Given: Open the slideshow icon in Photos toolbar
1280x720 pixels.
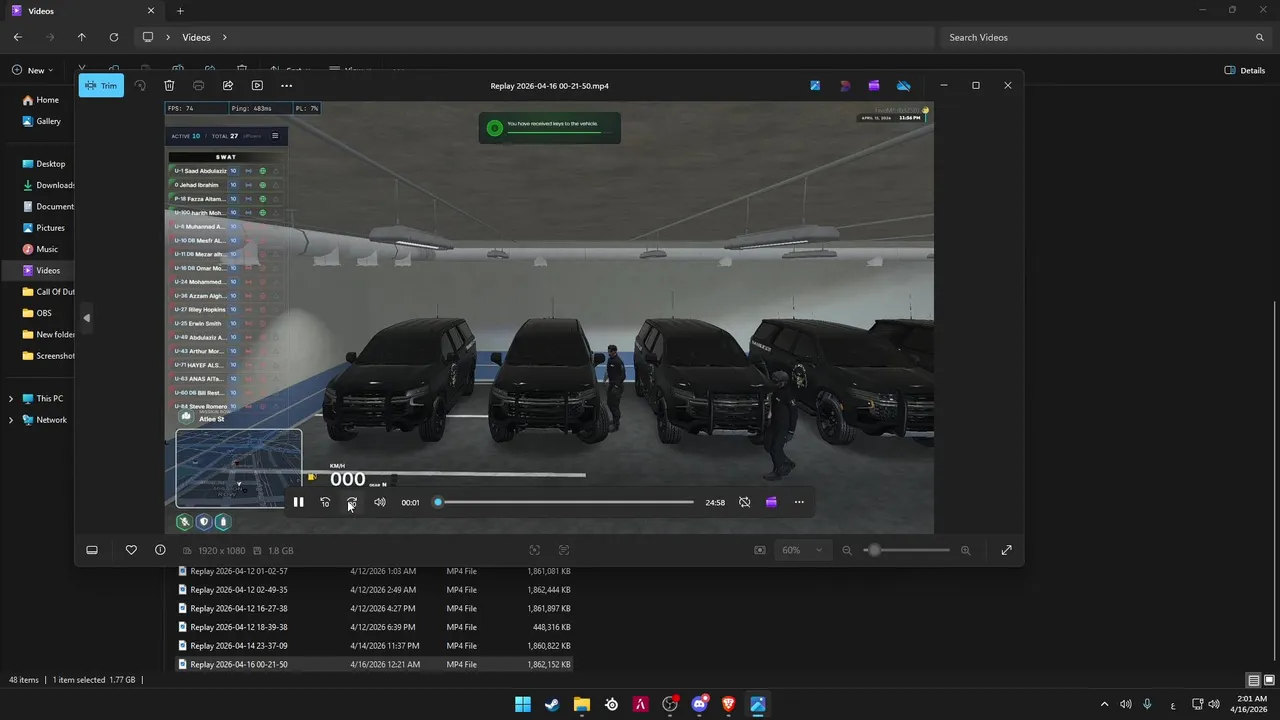Looking at the screenshot, I should point(257,86).
